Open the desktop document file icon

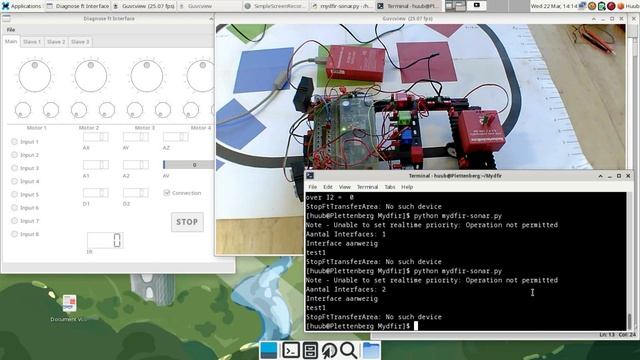[x=69, y=303]
